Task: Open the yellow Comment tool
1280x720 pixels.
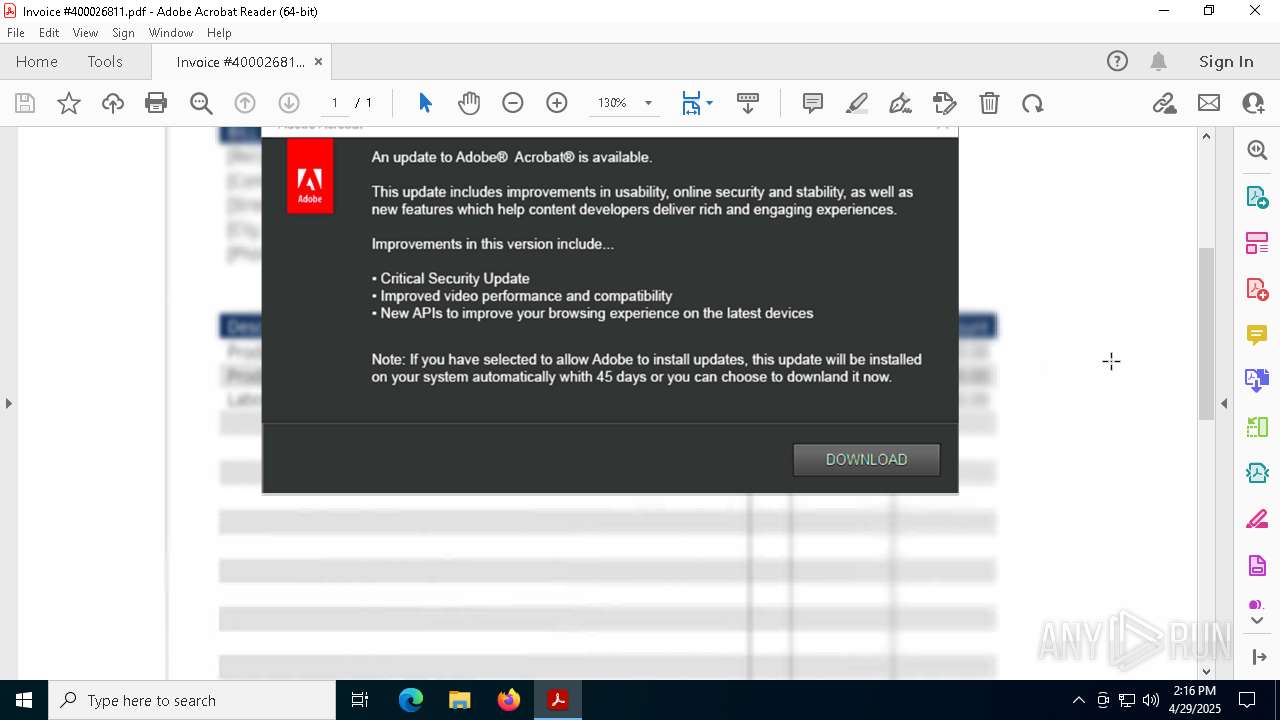Action: [x=1257, y=334]
